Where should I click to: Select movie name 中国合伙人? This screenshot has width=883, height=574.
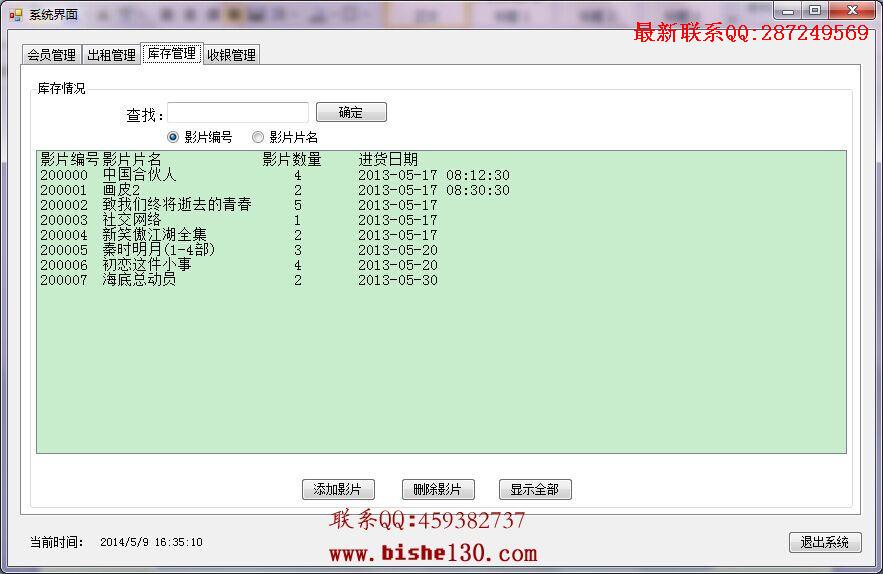pyautogui.click(x=139, y=175)
